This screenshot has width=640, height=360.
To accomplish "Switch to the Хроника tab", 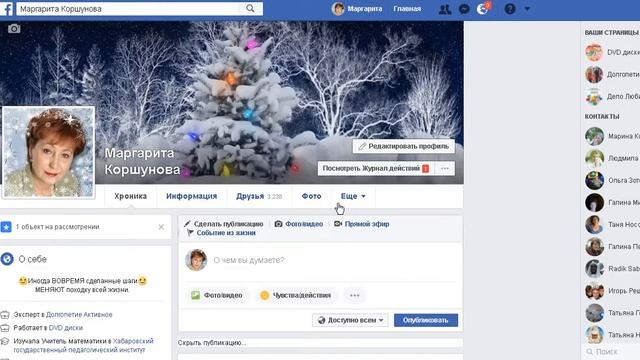I will tap(131, 196).
